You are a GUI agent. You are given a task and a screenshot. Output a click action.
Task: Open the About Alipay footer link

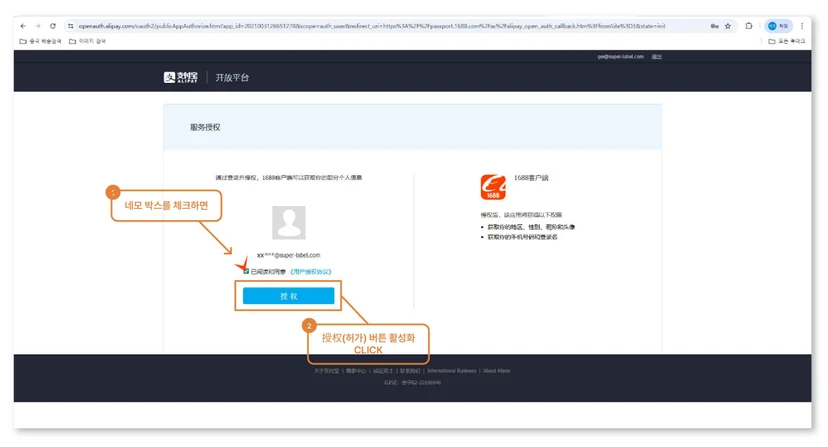496,371
